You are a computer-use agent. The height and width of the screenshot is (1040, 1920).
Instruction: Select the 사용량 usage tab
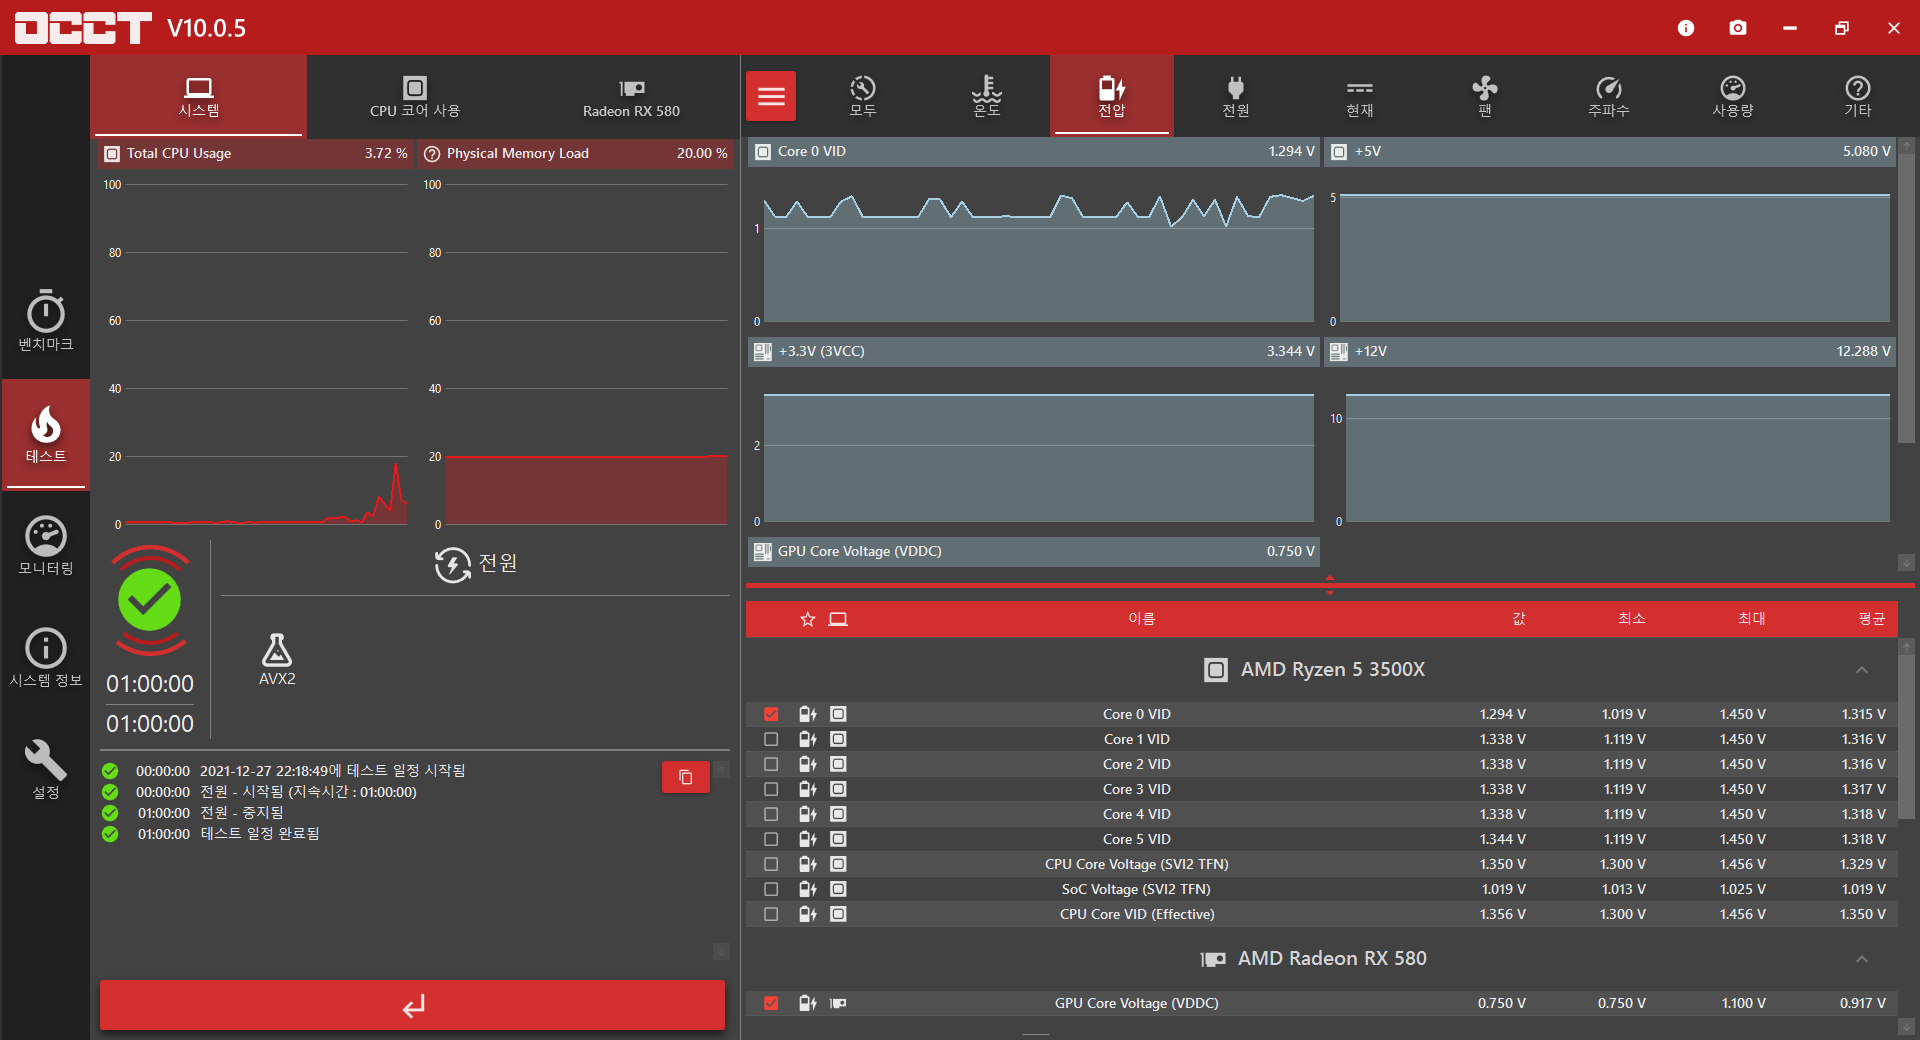(x=1733, y=96)
